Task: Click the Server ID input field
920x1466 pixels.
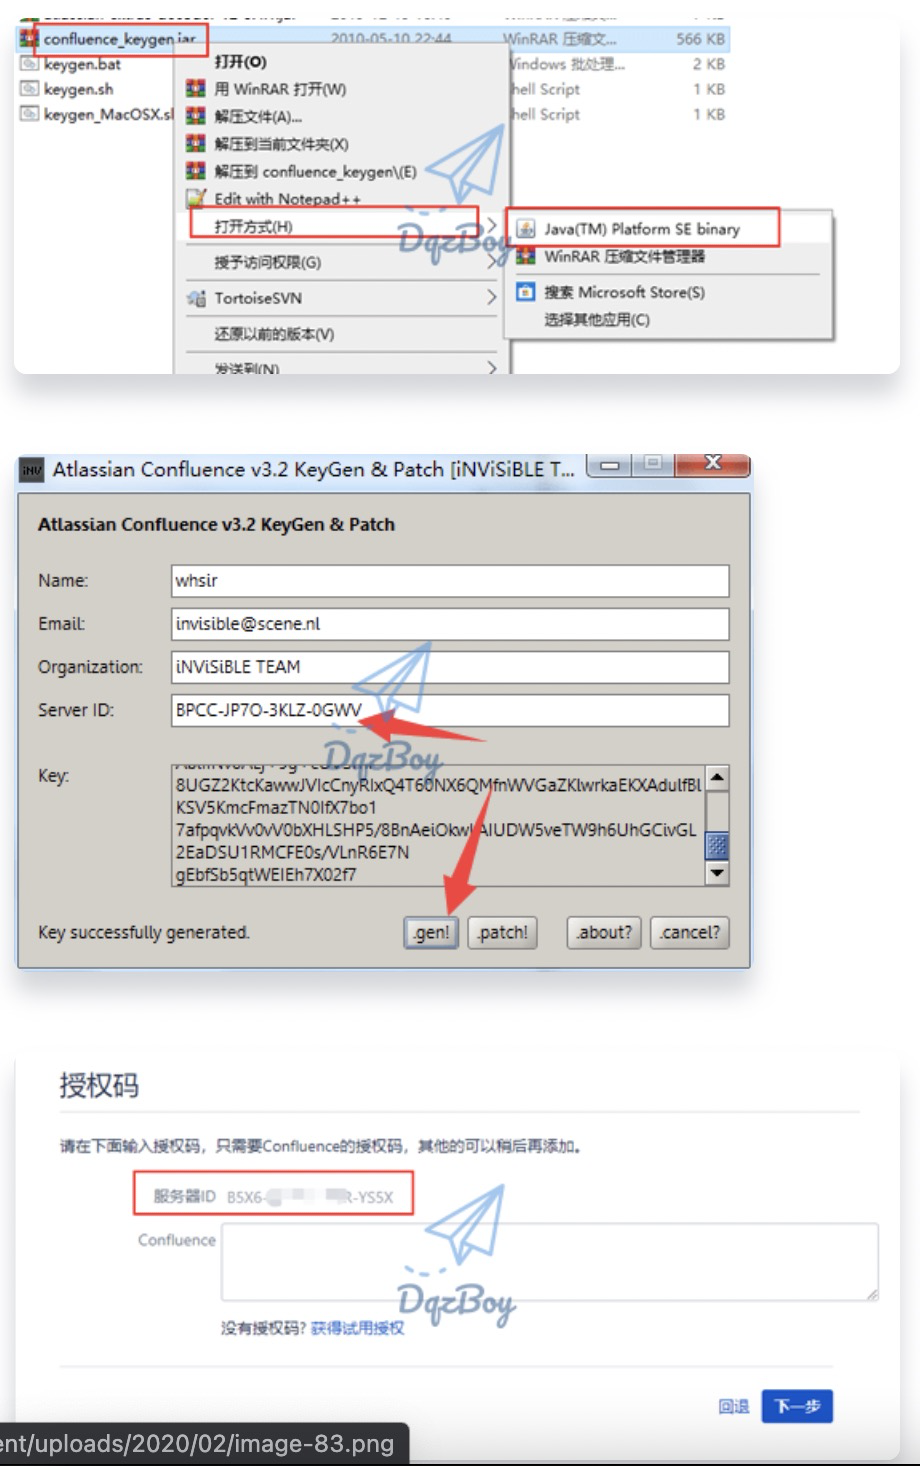Action: tap(450, 711)
